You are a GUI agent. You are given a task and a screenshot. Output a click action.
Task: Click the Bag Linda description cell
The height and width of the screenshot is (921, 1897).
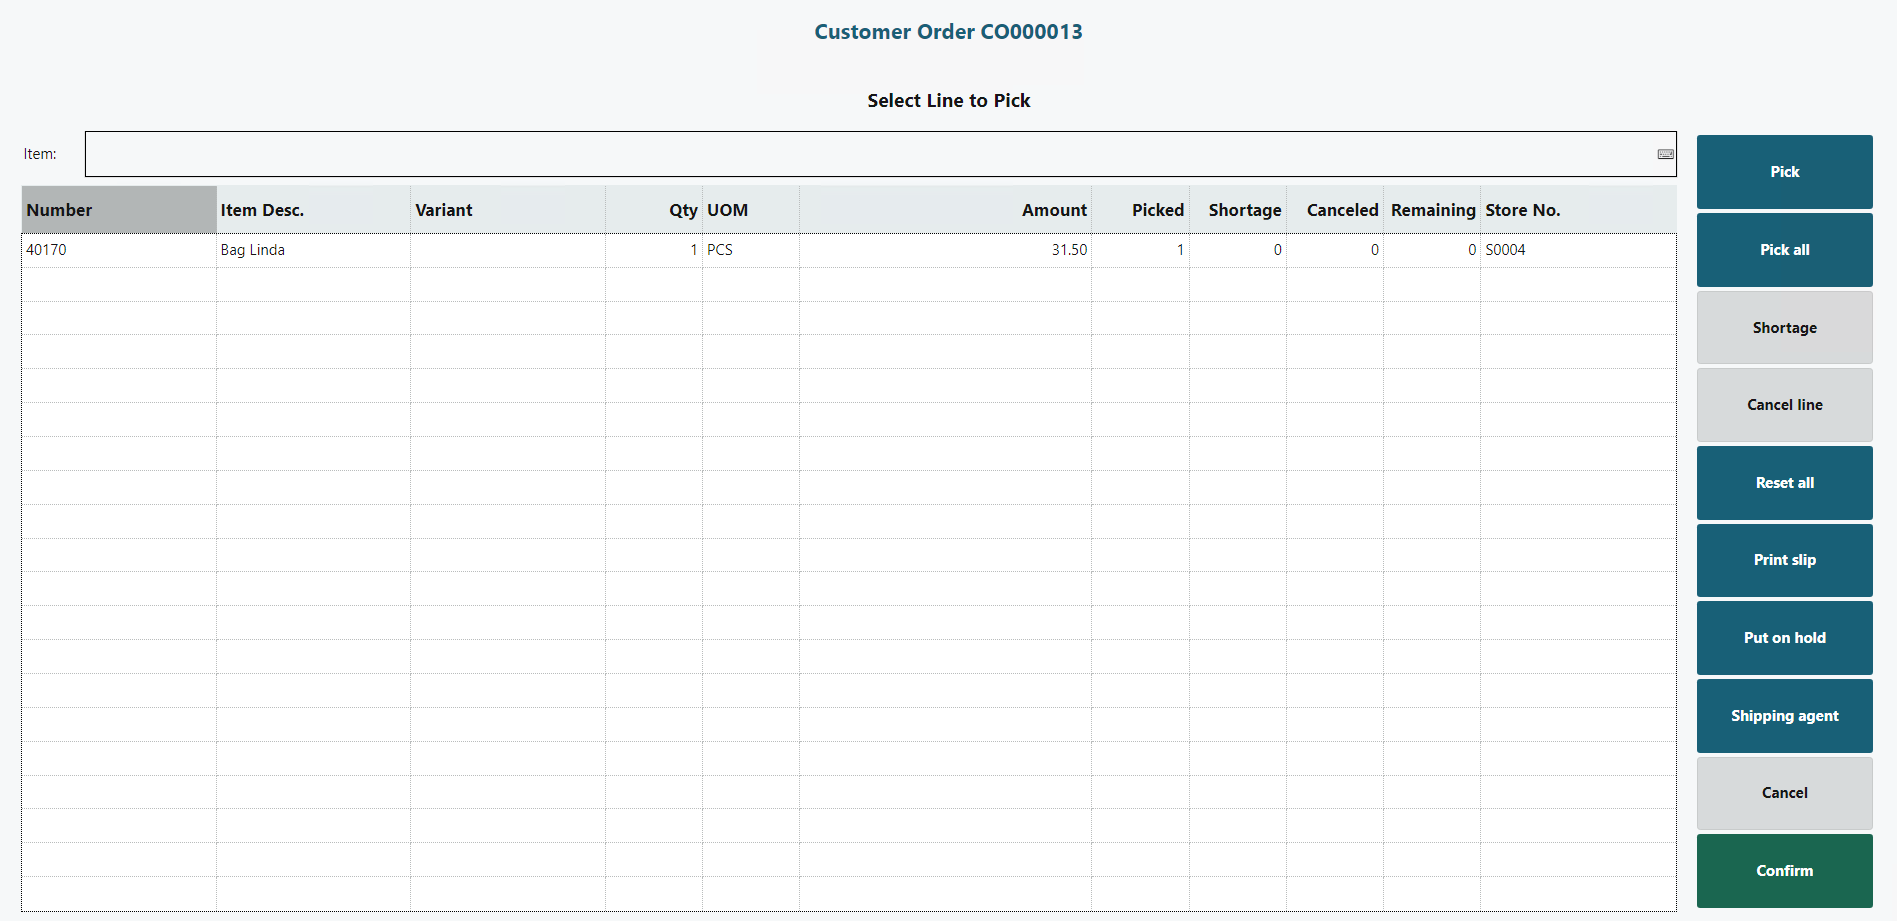click(312, 250)
